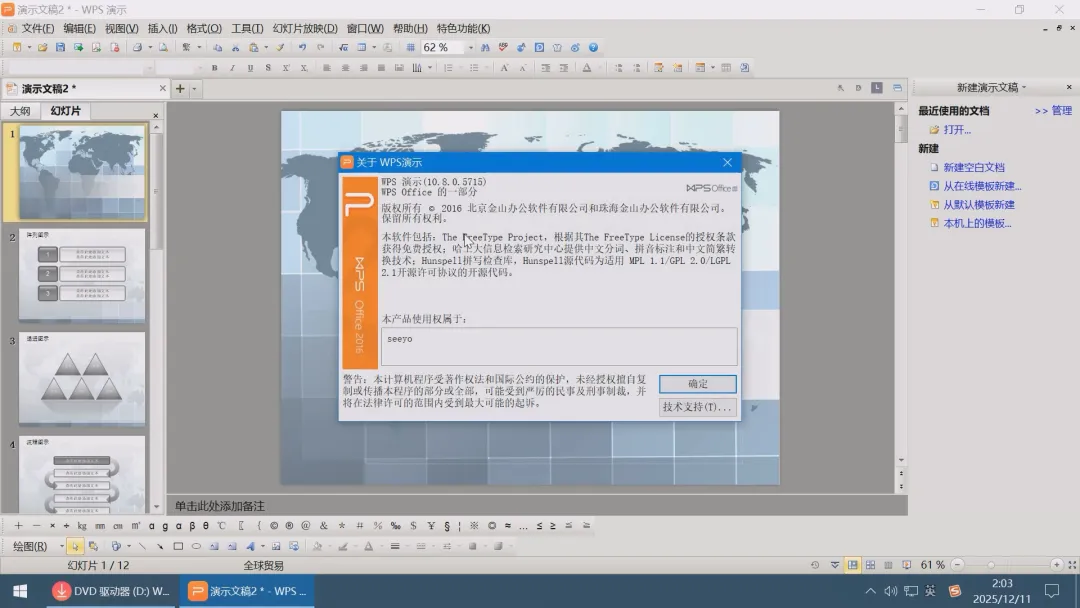Insert the Yen ¥ symbol
Screen dimensions: 1080x608
pos(431,525)
